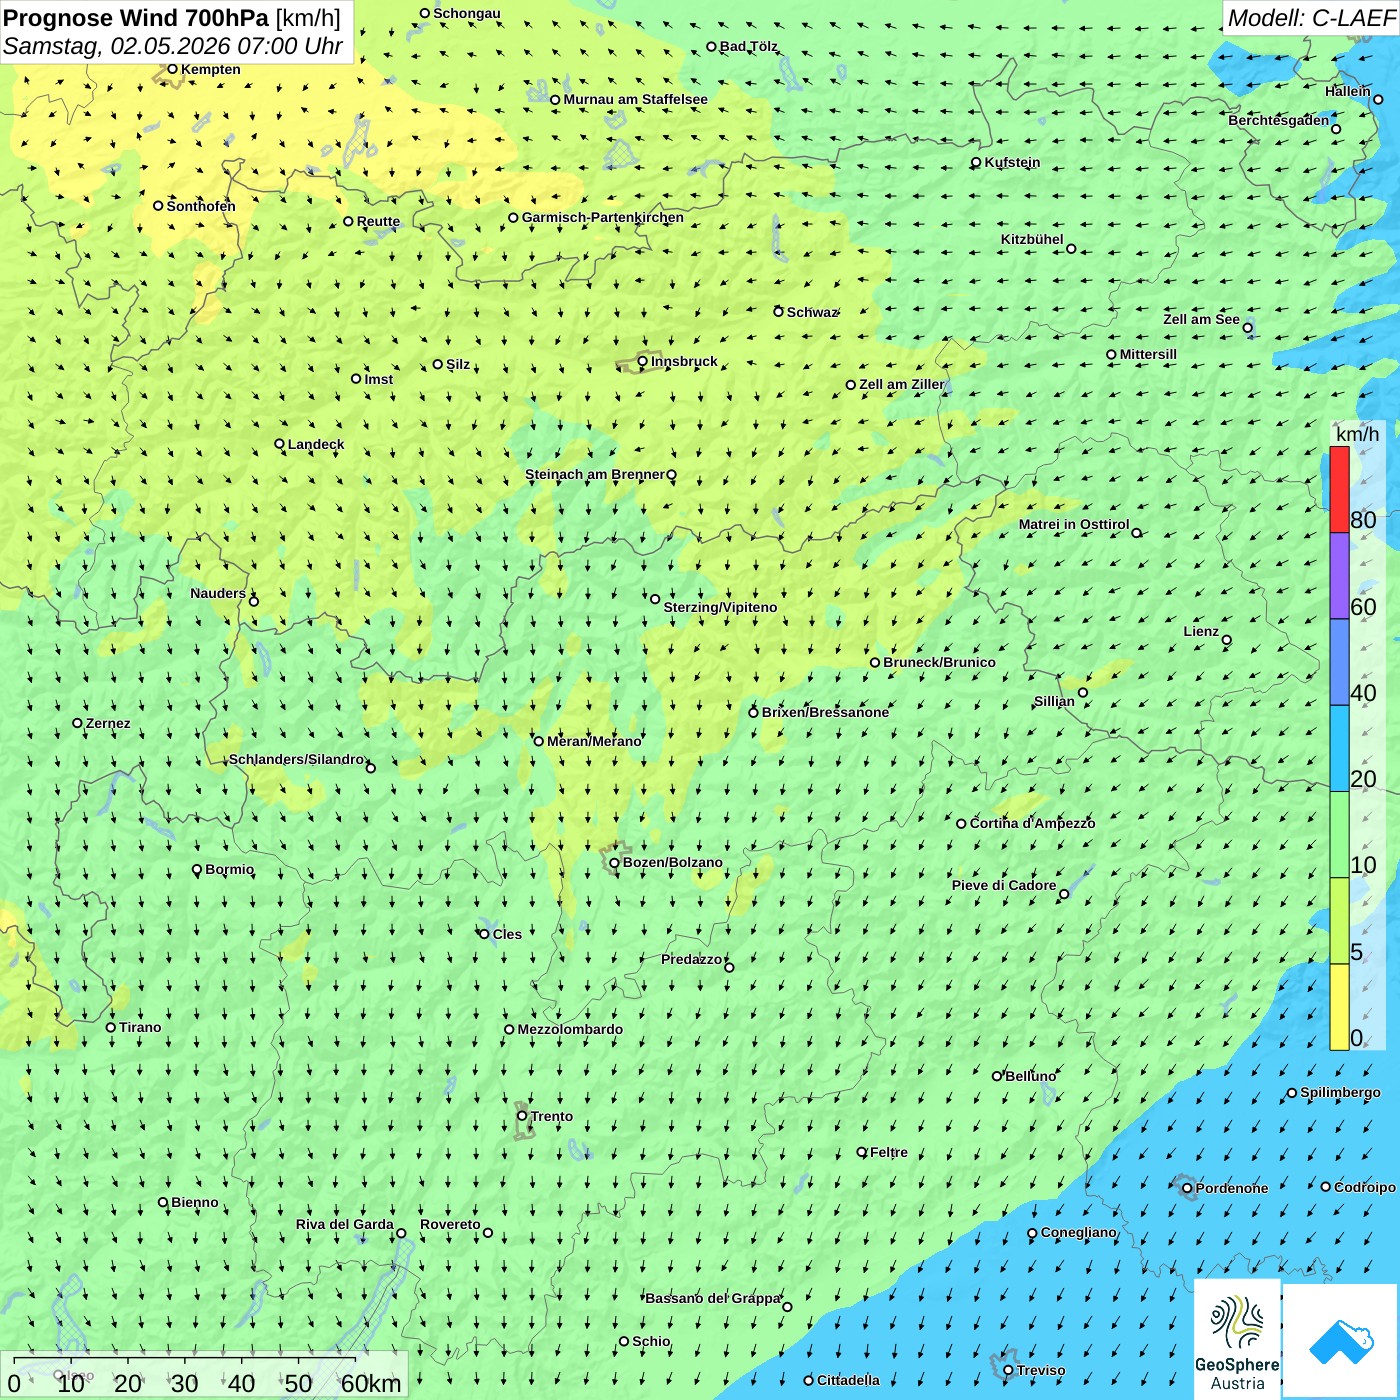Viewport: 1400px width, 1400px height.
Task: Click the Zell am See marker
Action: tap(1247, 328)
